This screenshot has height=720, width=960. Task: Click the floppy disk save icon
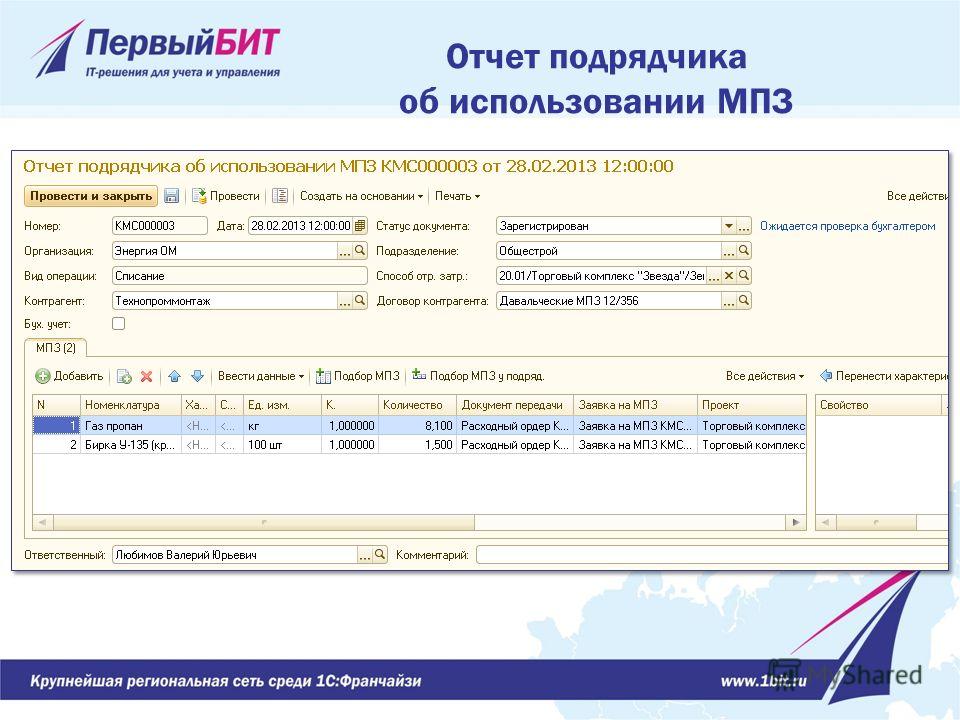tap(171, 196)
